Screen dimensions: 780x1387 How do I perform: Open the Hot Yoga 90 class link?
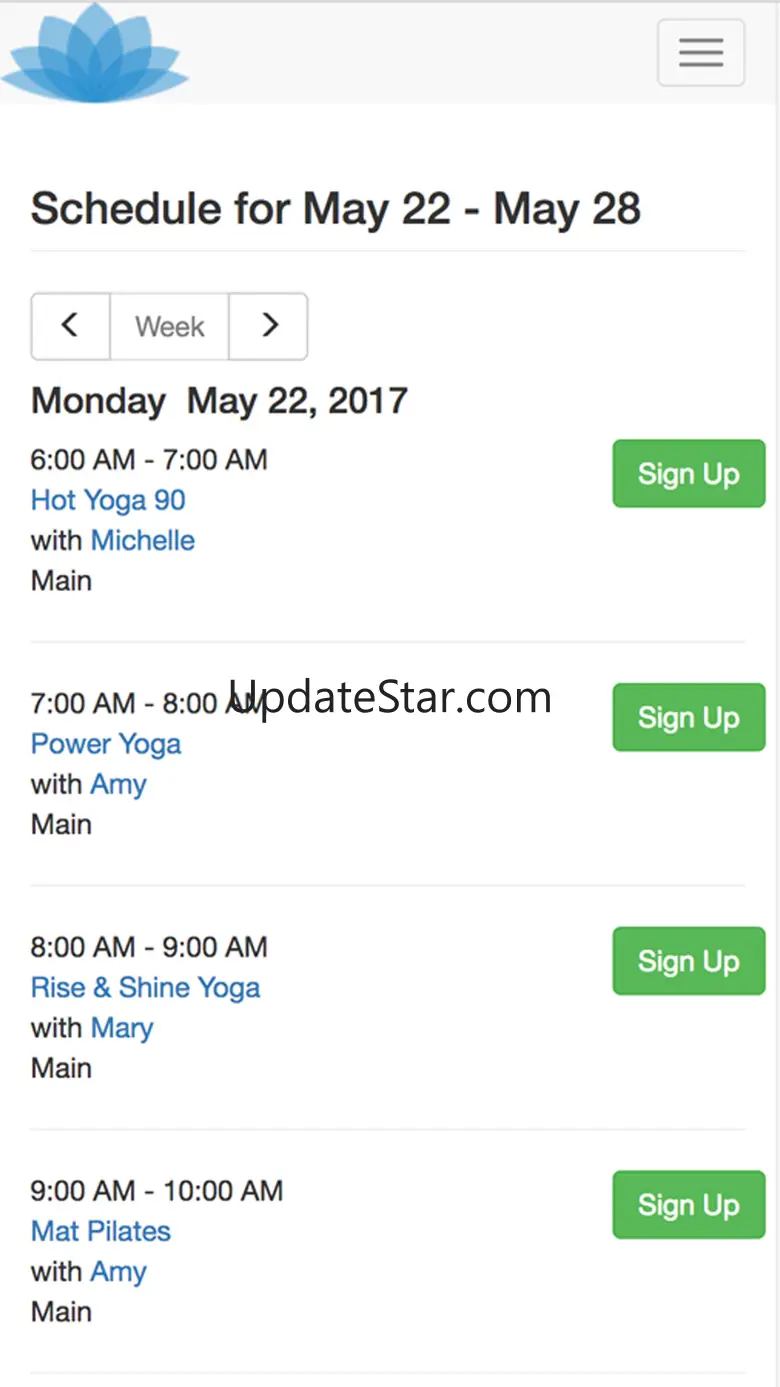coord(108,500)
